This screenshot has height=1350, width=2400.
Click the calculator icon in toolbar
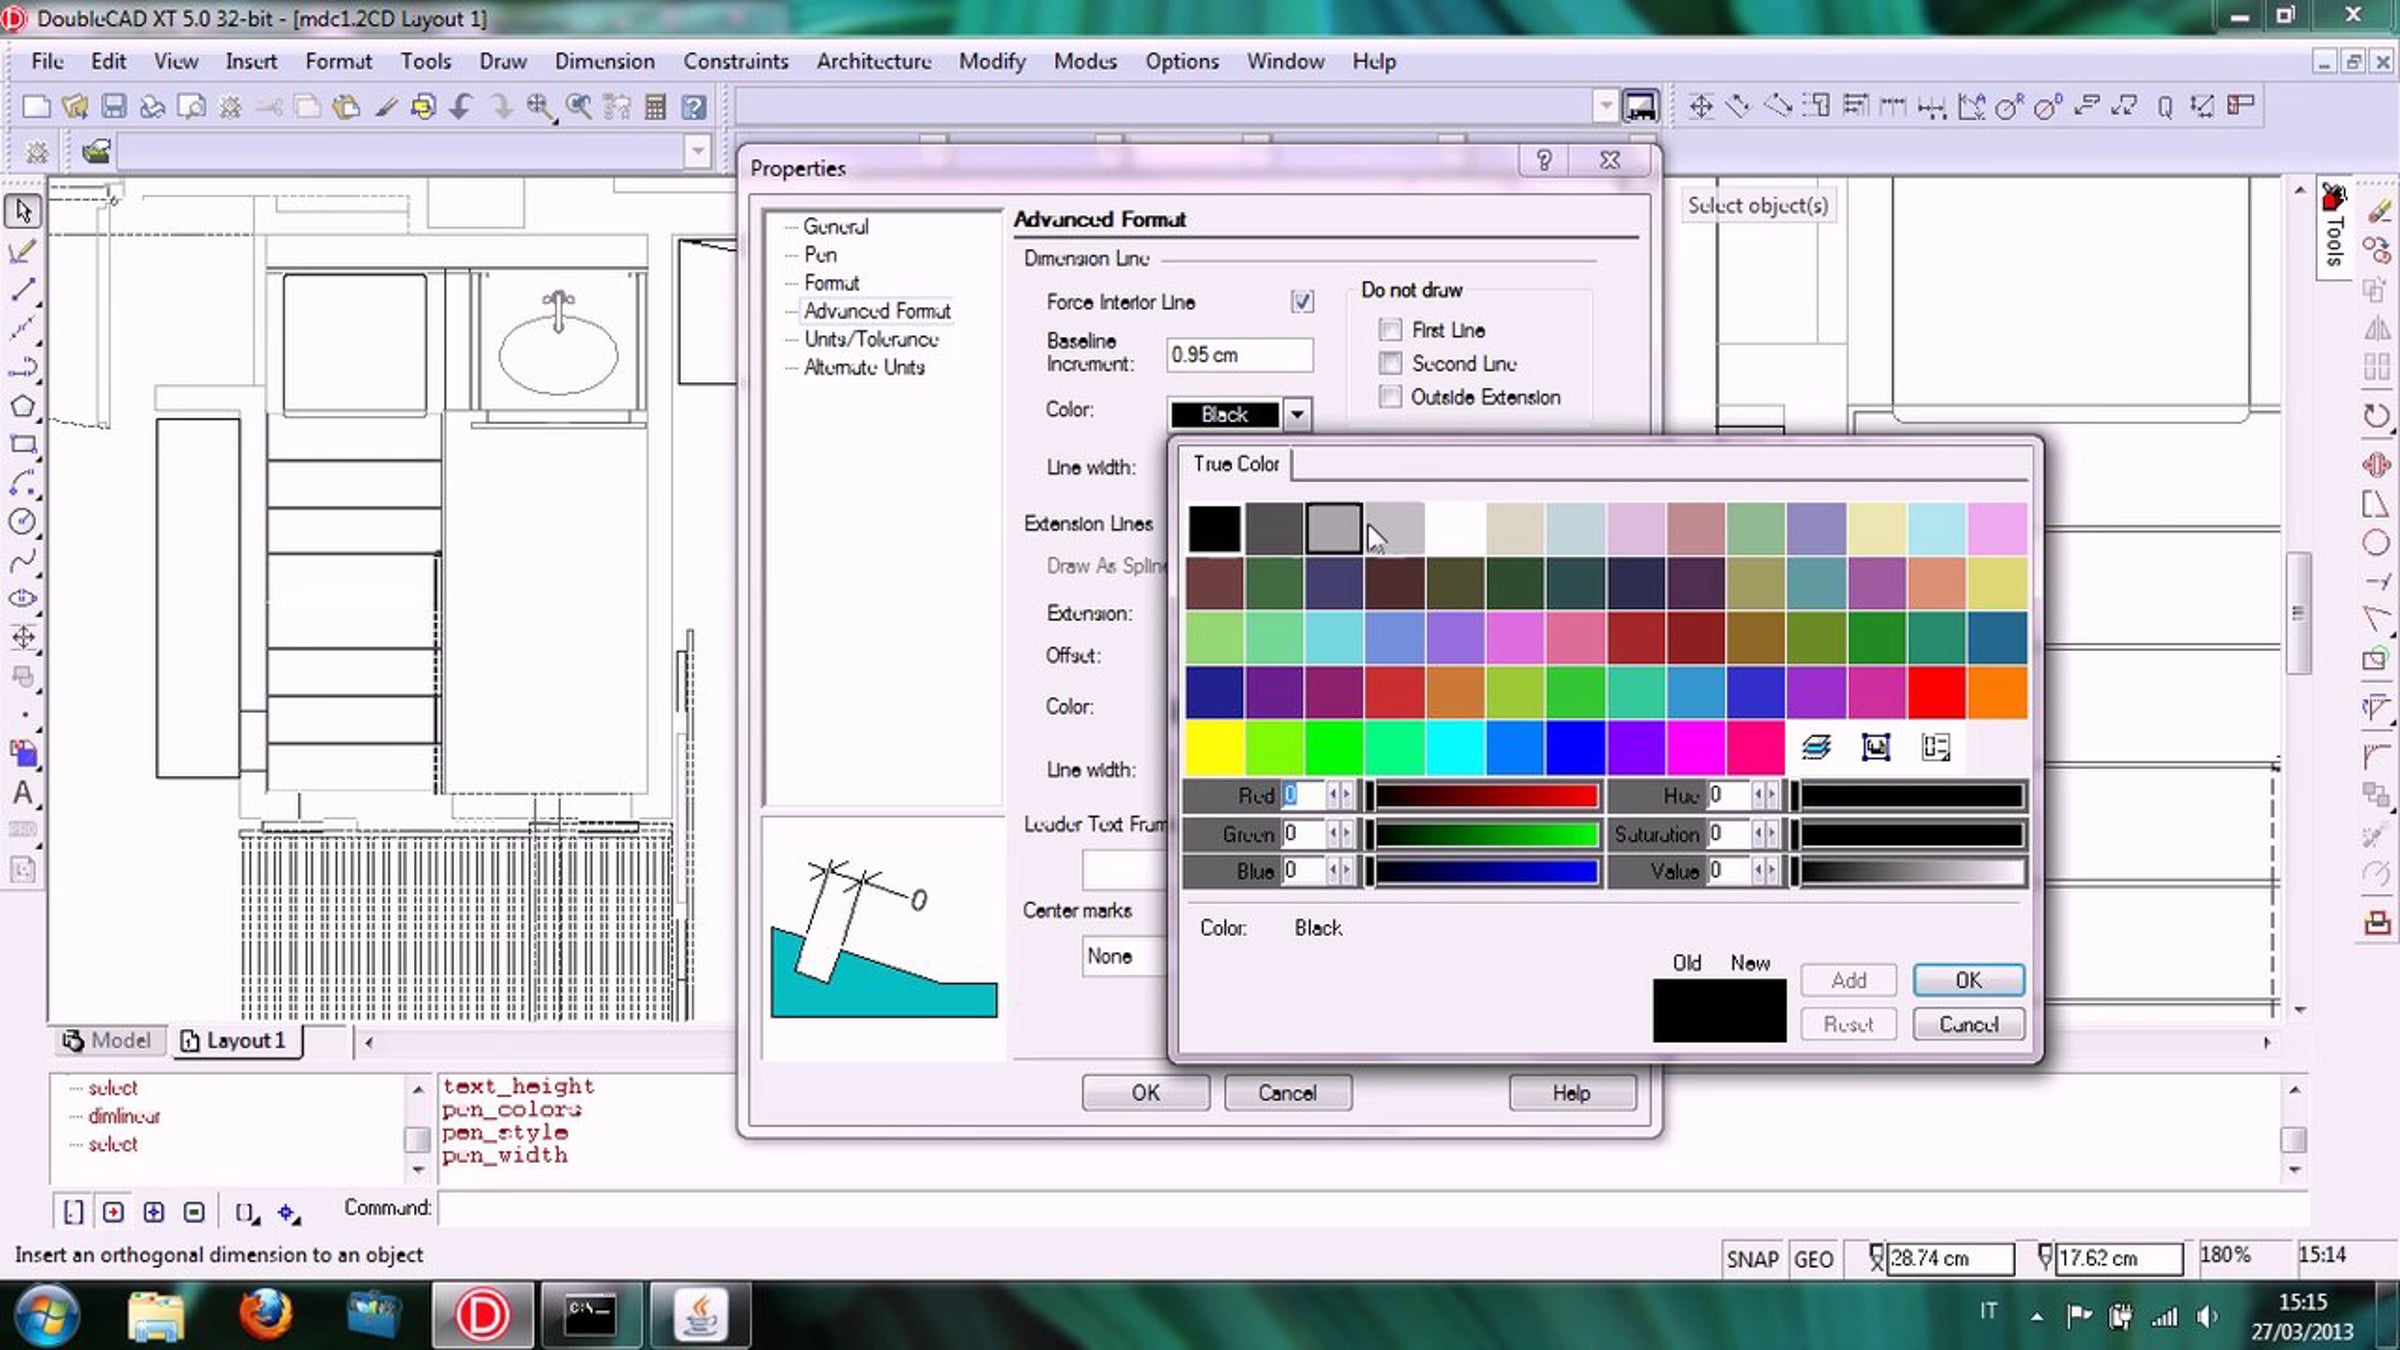pyautogui.click(x=655, y=106)
